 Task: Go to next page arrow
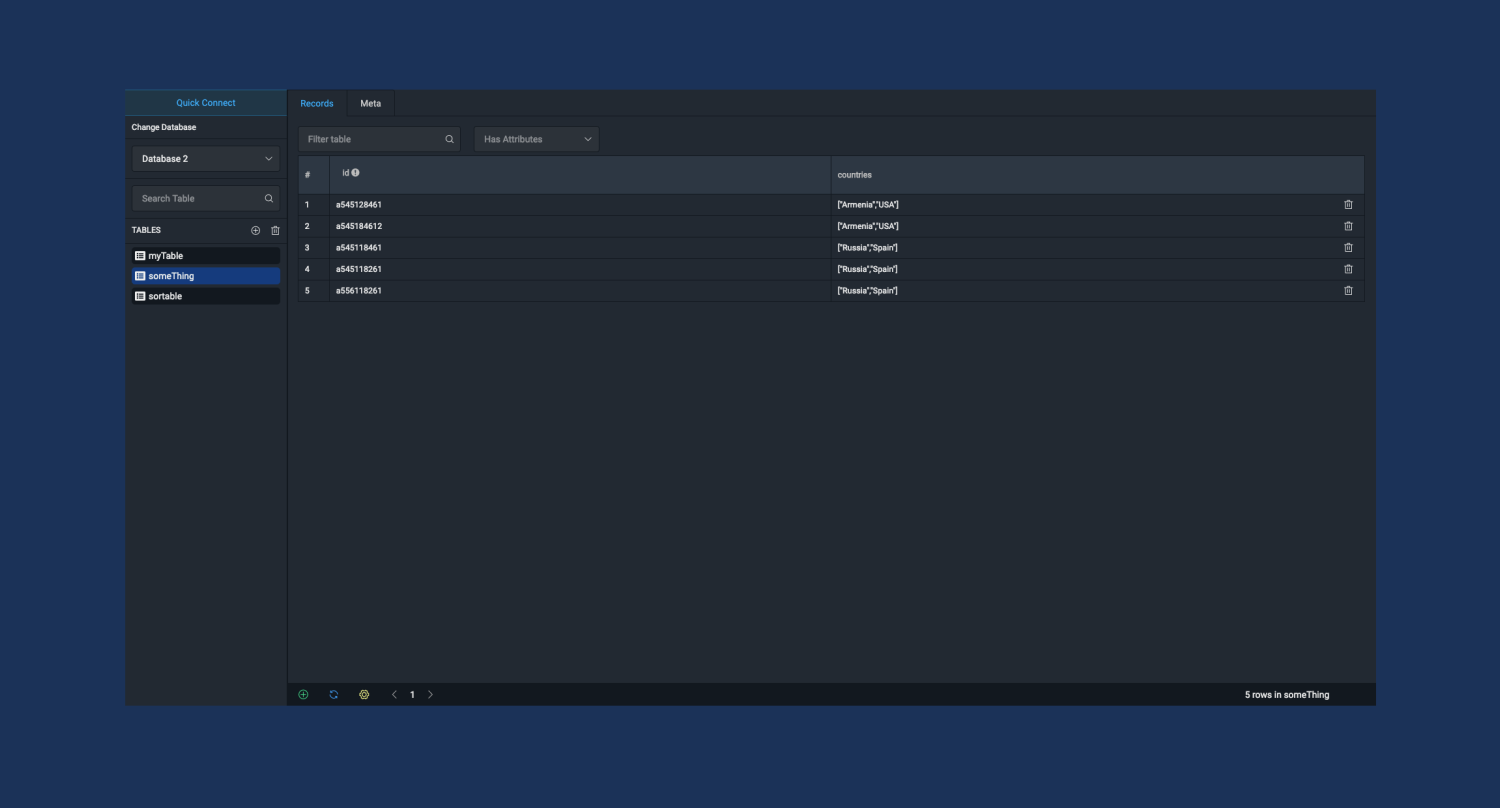coord(430,694)
